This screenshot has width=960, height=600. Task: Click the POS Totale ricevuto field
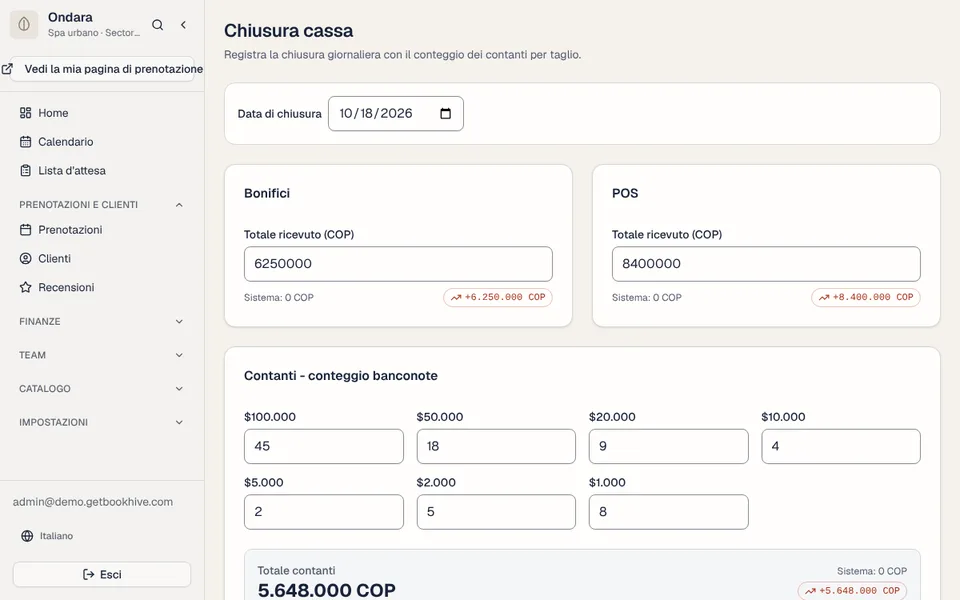766,264
